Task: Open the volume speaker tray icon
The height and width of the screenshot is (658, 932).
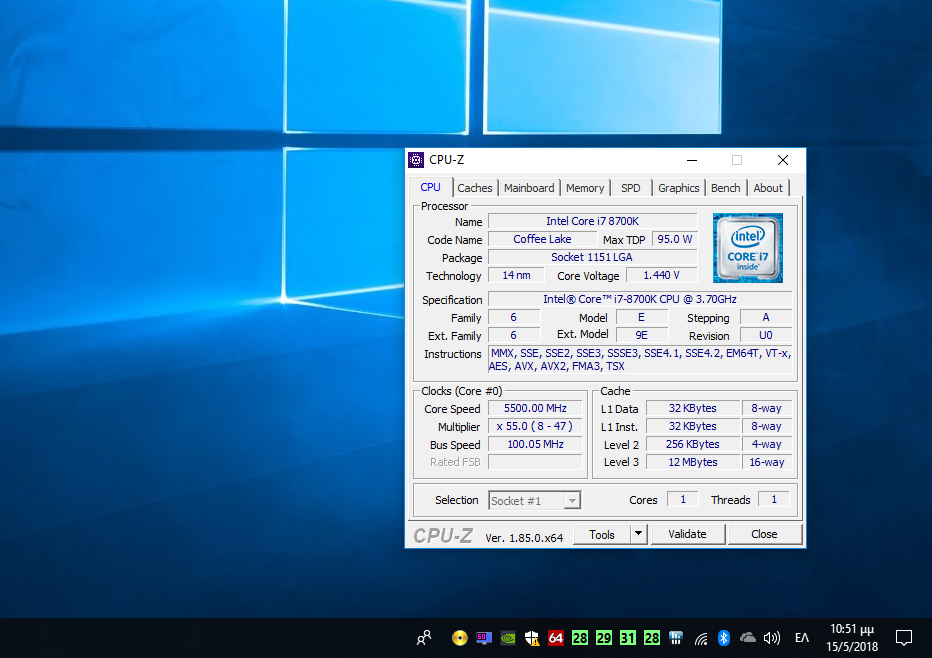Action: (x=772, y=638)
